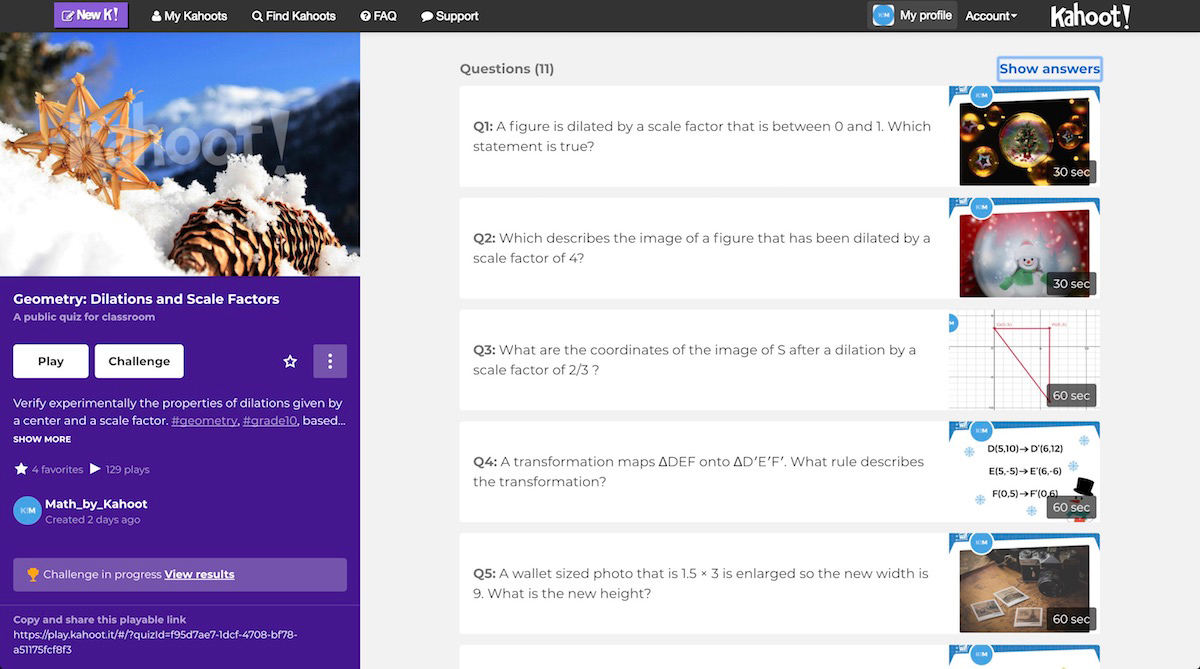This screenshot has width=1200, height=669.
Task: Click the Math_by_Kahoot creator avatar
Action: point(27,511)
